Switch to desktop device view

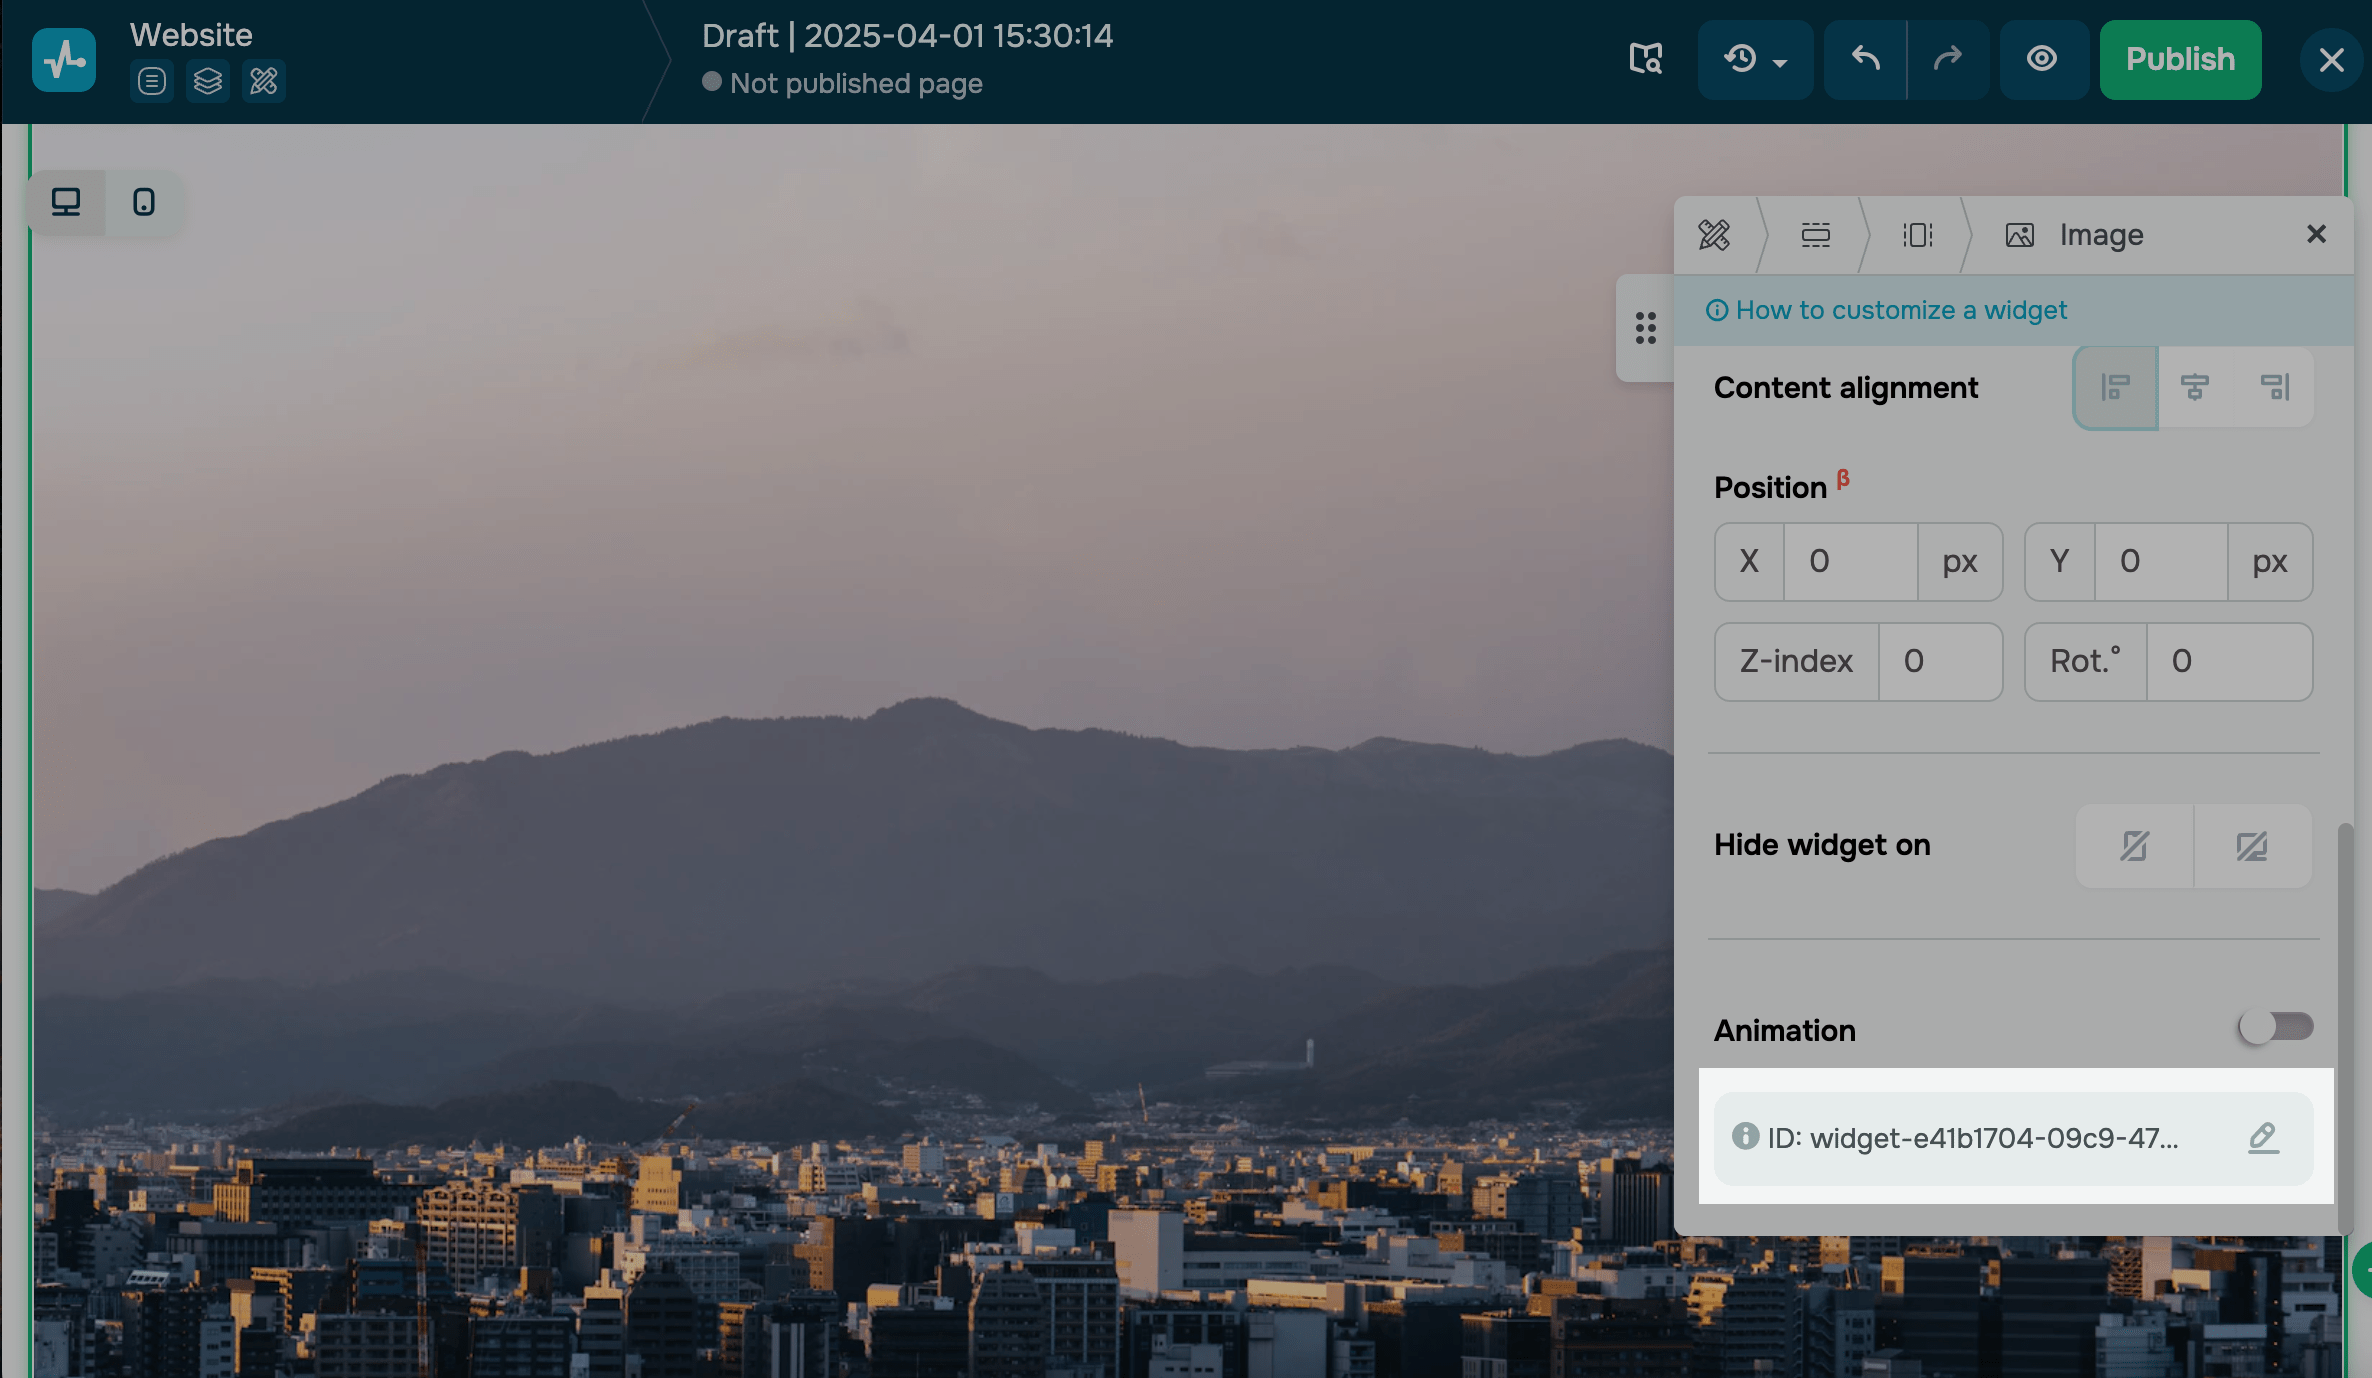pos(66,203)
